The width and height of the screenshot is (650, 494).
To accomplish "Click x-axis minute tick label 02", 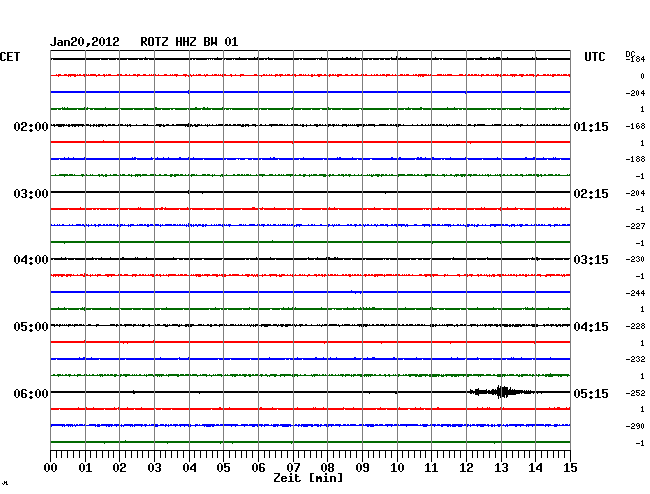I will (x=119, y=468).
